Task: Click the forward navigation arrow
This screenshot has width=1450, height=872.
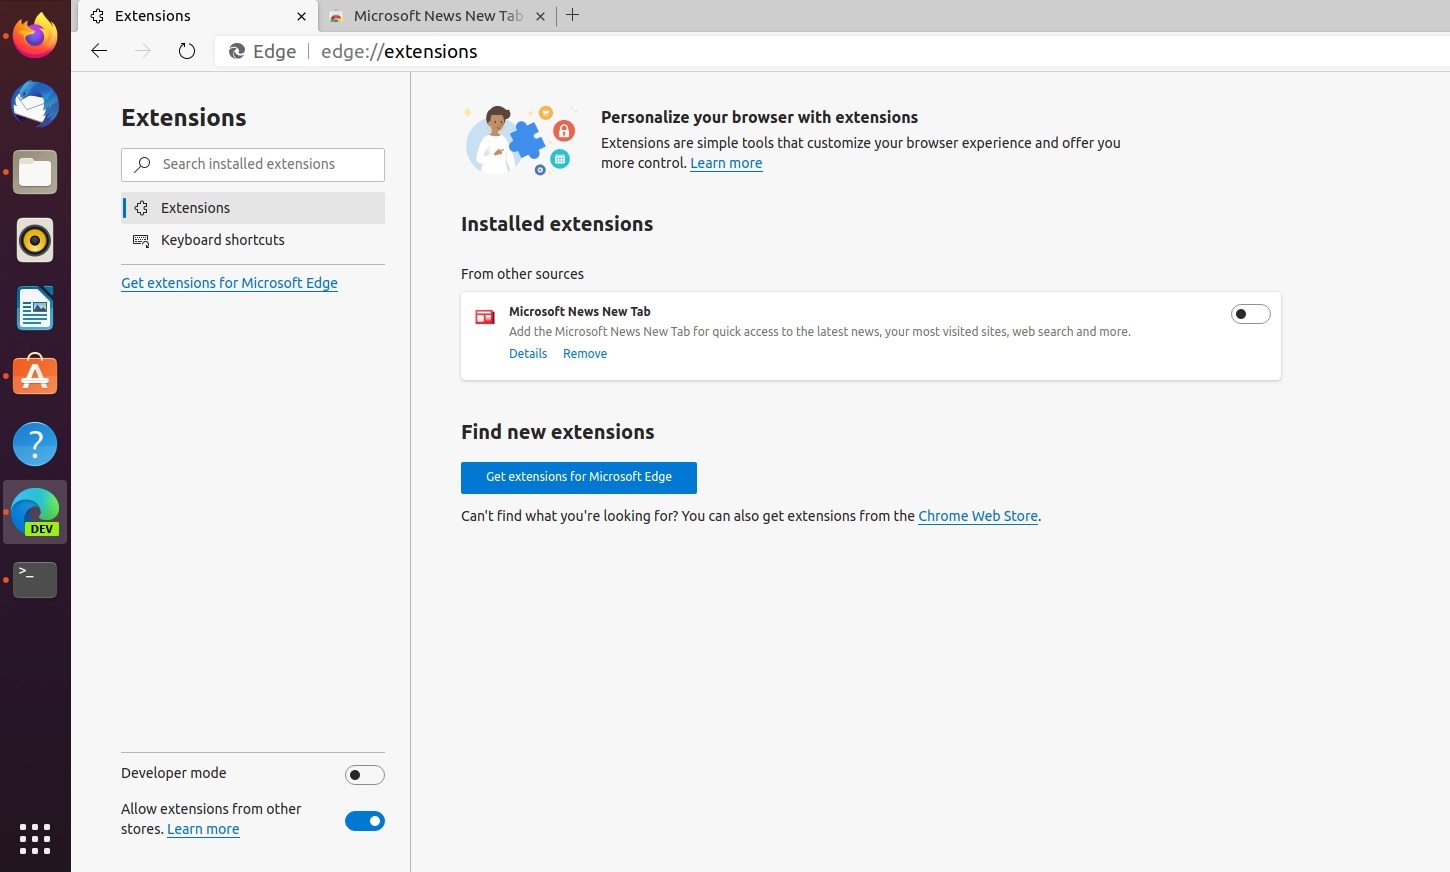Action: pyautogui.click(x=143, y=51)
